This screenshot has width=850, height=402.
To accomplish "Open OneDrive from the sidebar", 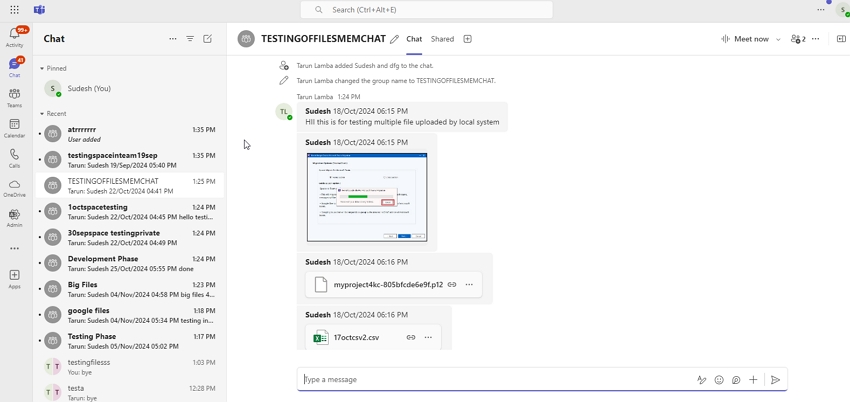I will 15,188.
